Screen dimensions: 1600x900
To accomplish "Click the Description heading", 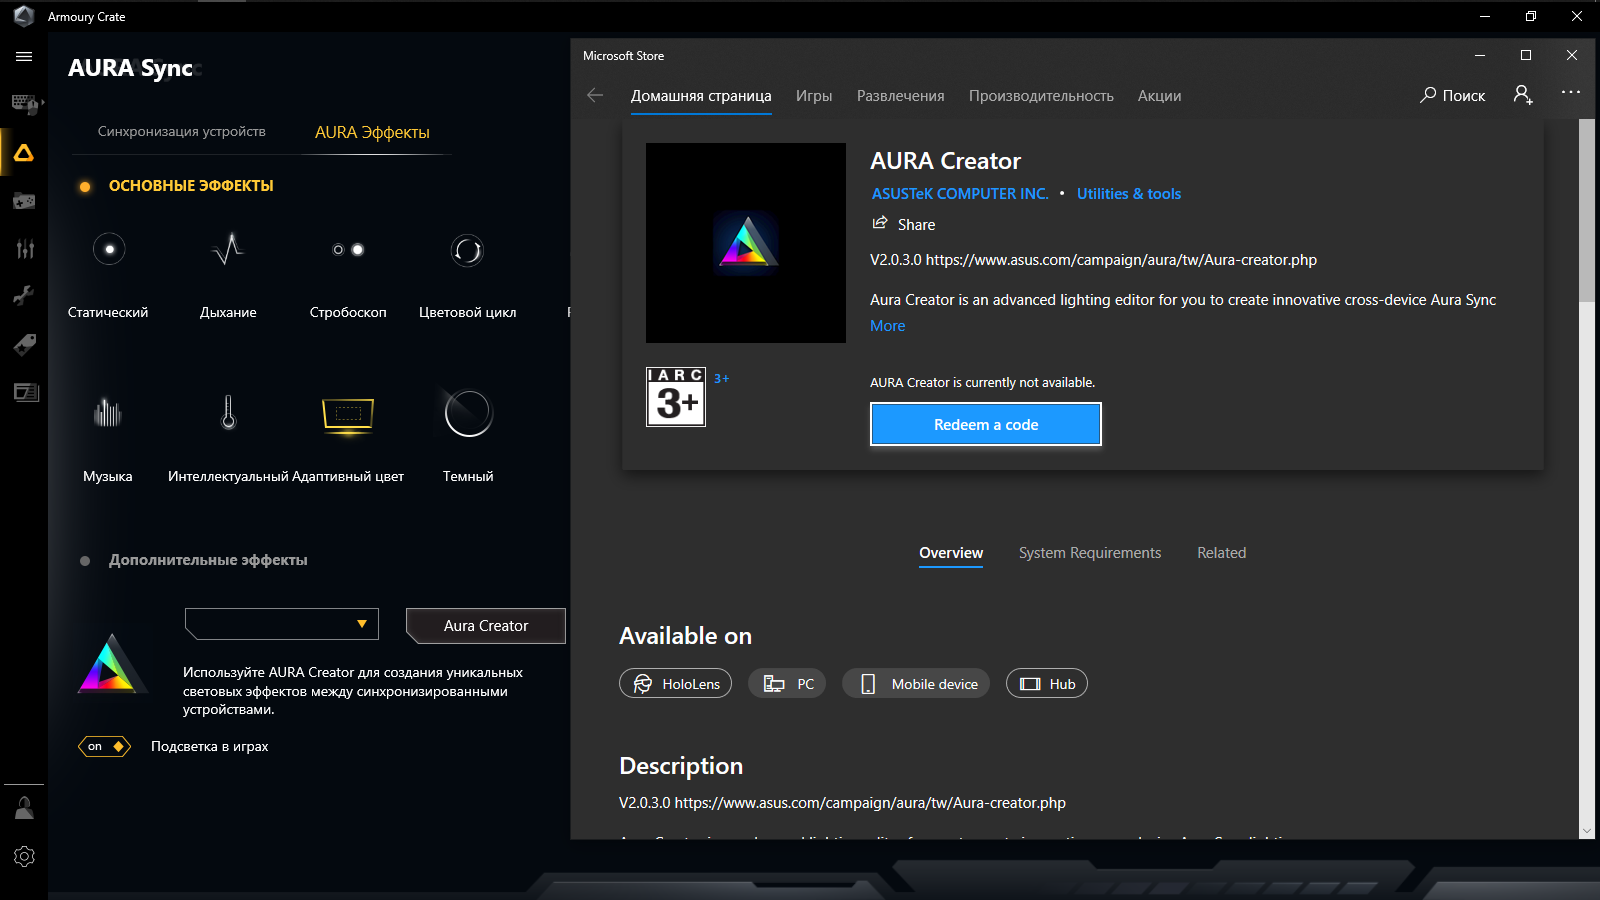I will pos(681,766).
